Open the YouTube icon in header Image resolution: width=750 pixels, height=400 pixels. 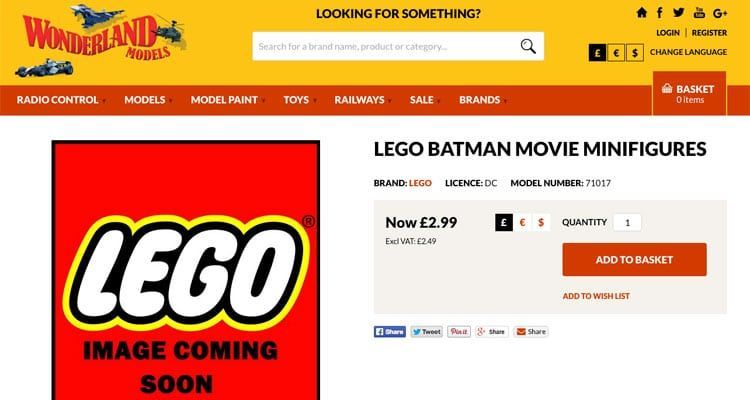click(699, 13)
